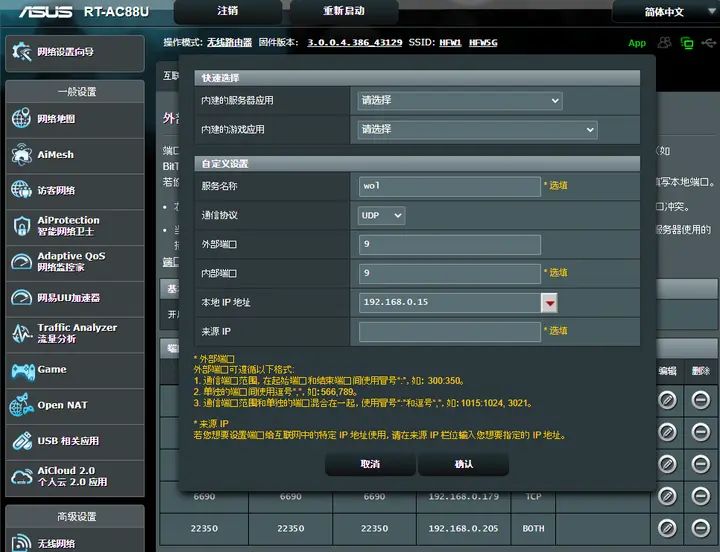The width and height of the screenshot is (720, 552).
Task: Open AiCloud 2.0 cloud icon
Action: (x=21, y=477)
